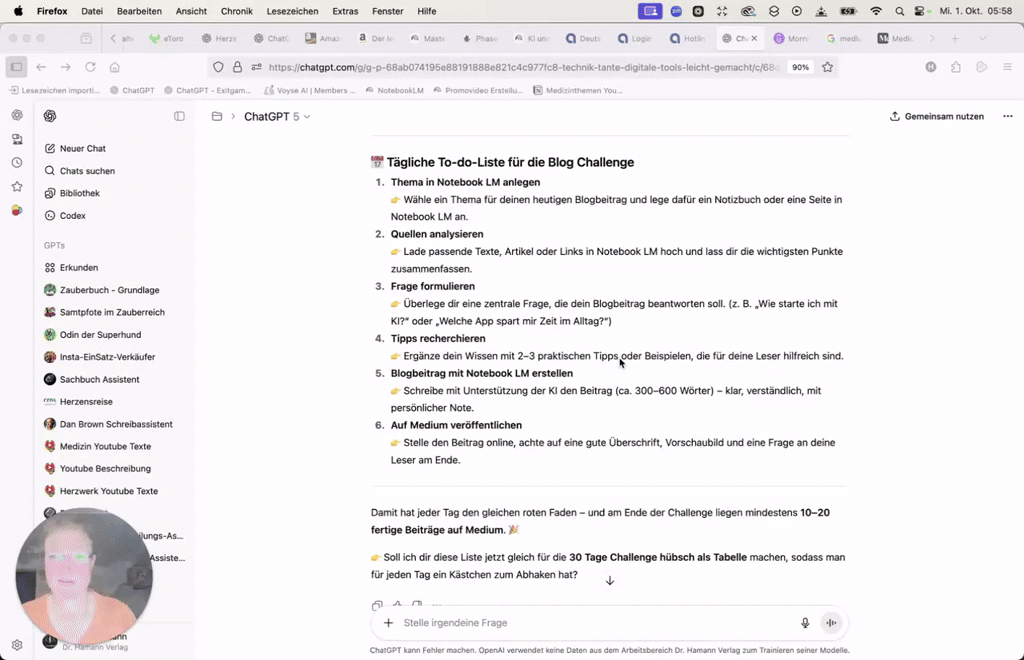Toggle voice mode in the message bar
1024x660 pixels.
831,622
